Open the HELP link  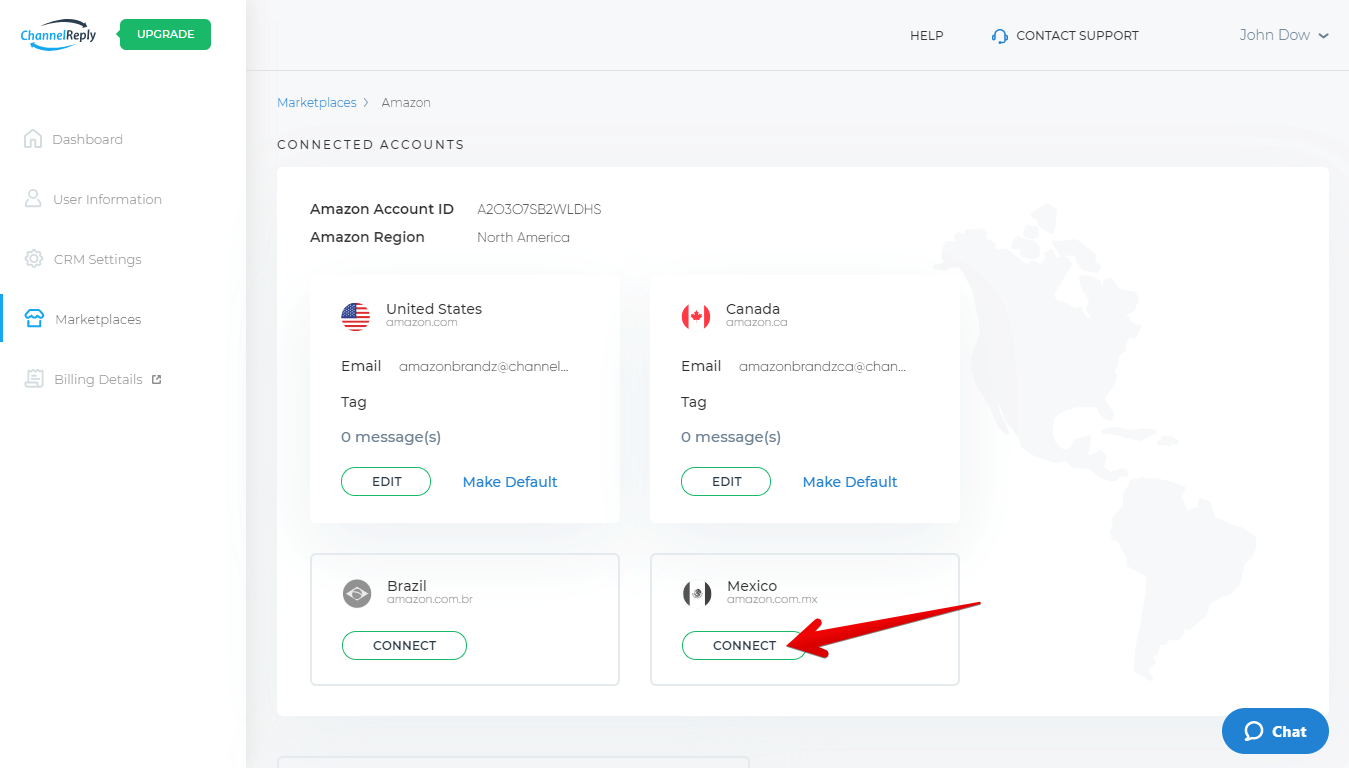[926, 35]
